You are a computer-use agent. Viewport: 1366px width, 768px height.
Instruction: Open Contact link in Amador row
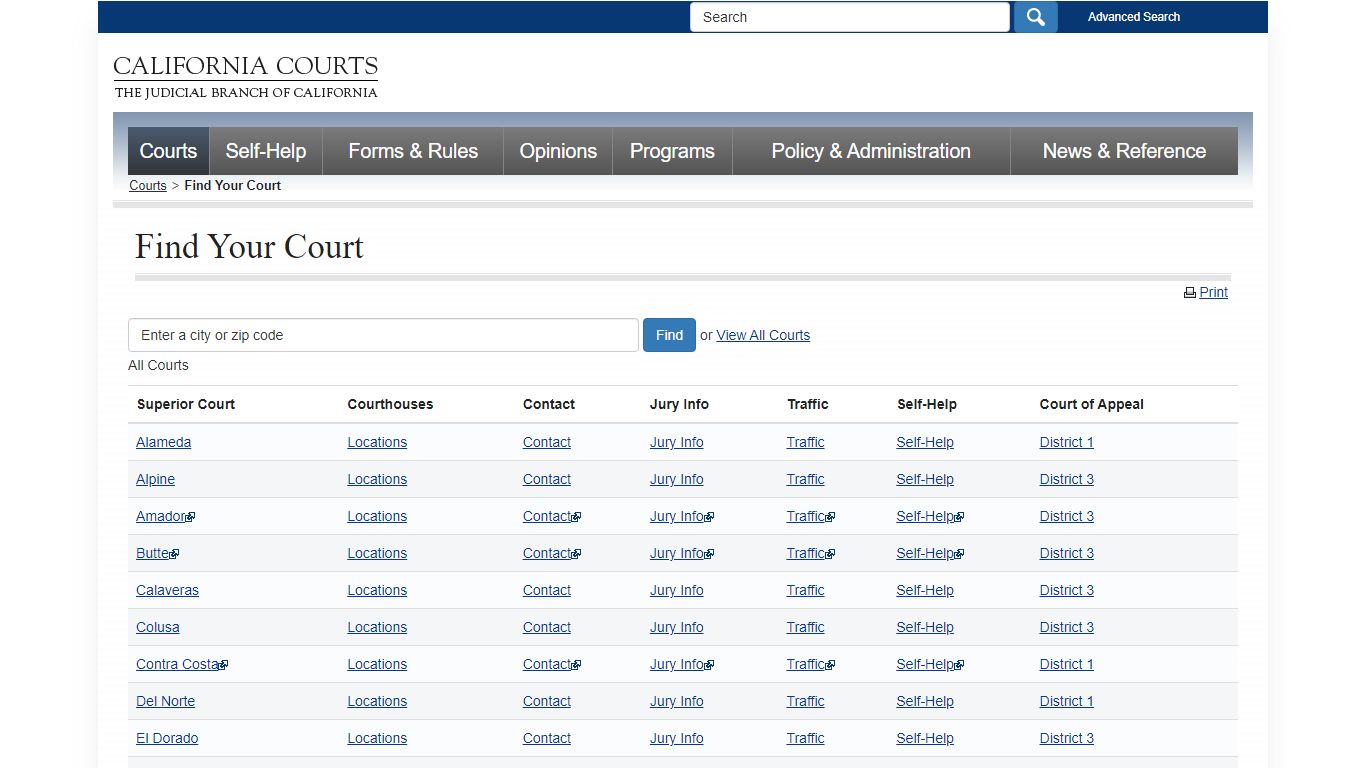[x=552, y=516]
